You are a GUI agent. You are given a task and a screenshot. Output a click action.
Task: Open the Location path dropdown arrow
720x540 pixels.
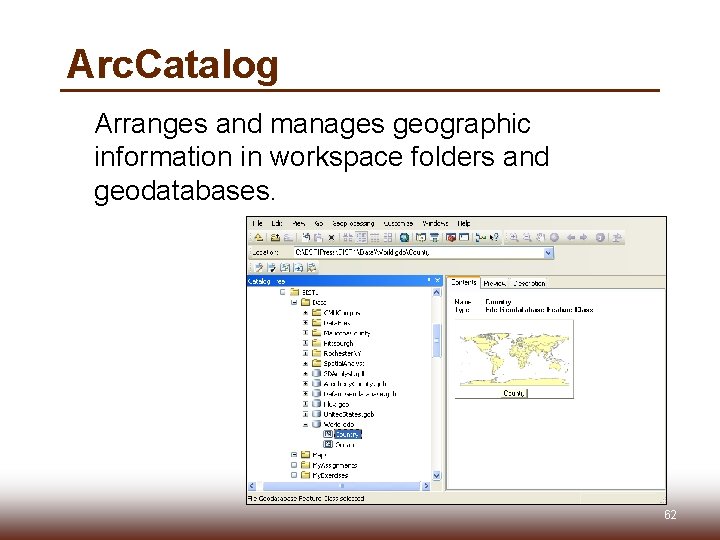pyautogui.click(x=548, y=253)
